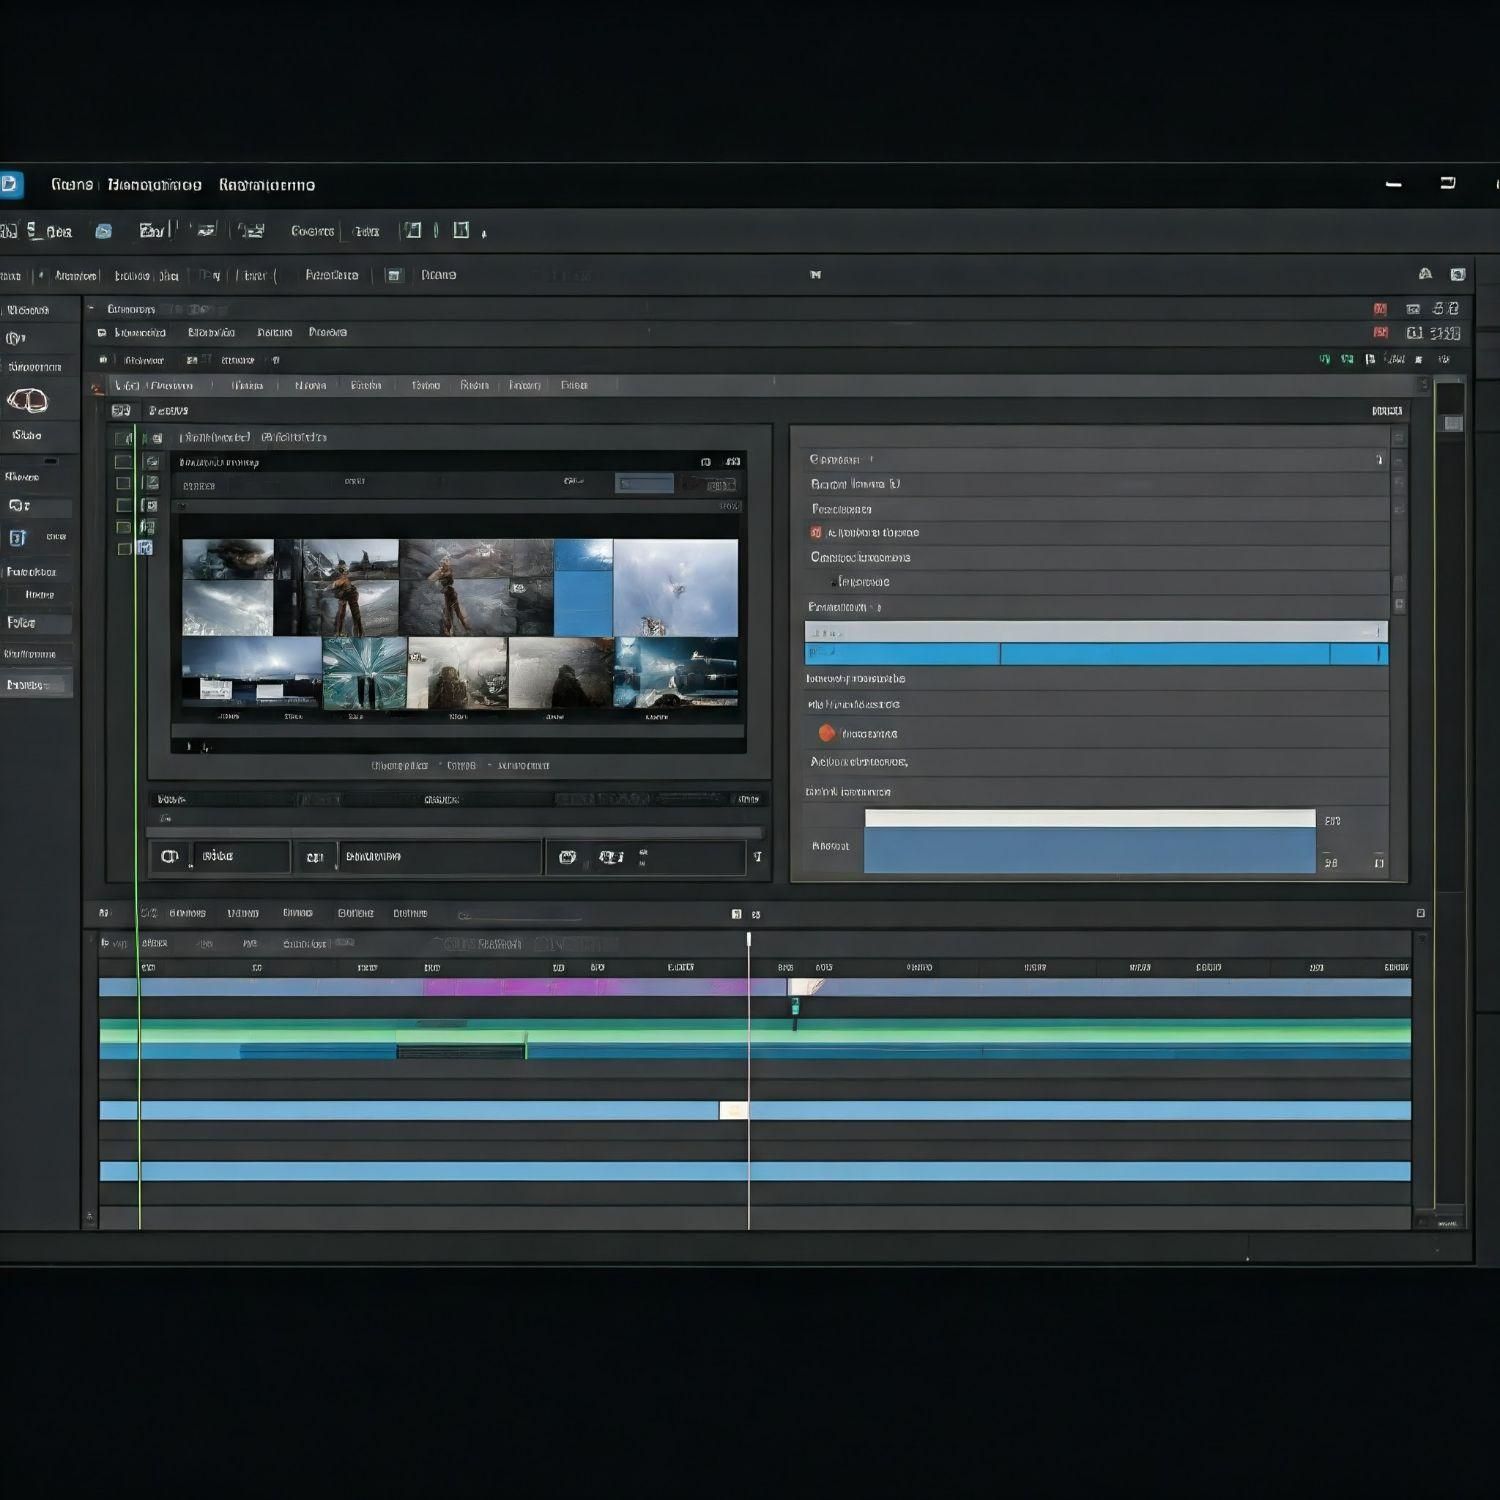This screenshot has width=1500, height=1500.
Task: Click the second green icon in the right strip
Action: 1347,359
